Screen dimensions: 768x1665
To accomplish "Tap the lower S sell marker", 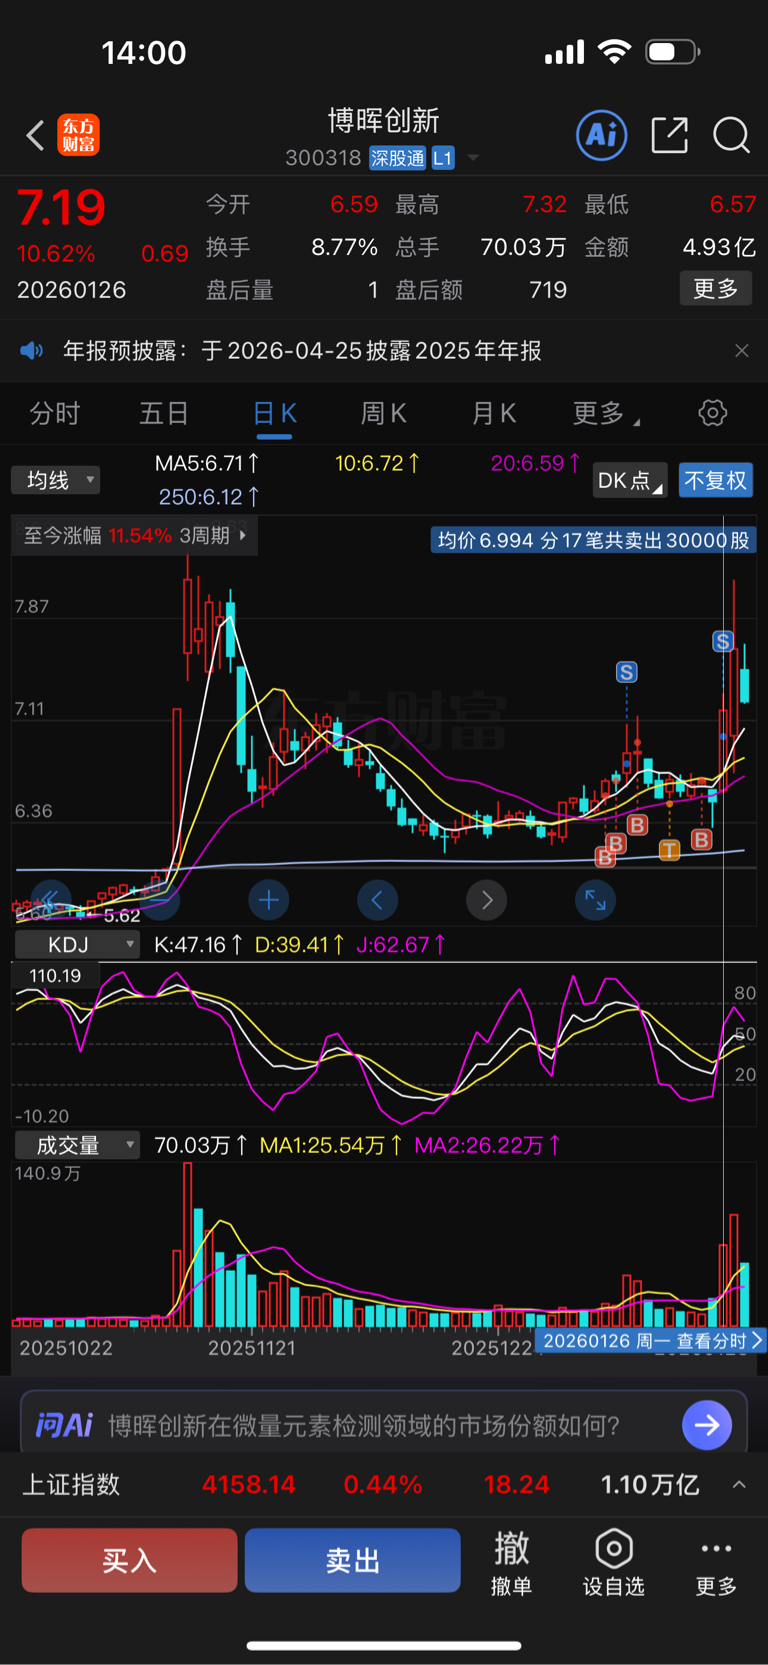I will (x=626, y=673).
